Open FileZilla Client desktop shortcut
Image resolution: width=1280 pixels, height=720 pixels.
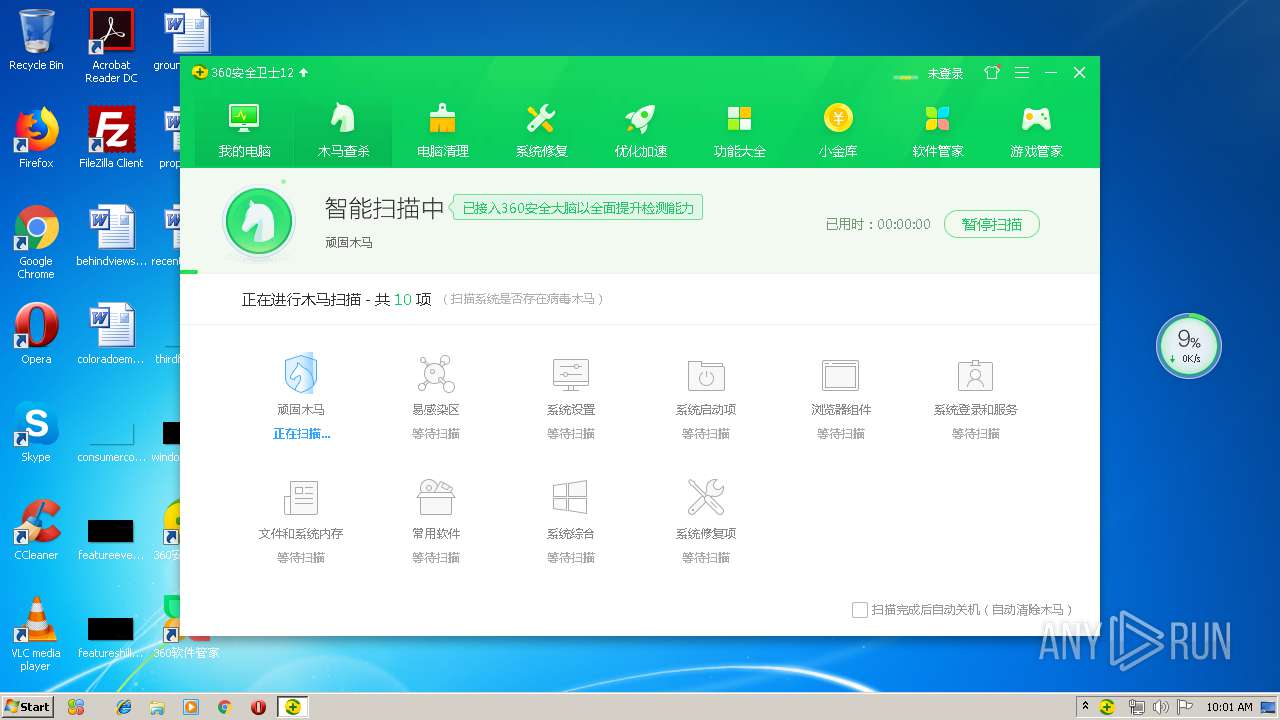click(111, 137)
